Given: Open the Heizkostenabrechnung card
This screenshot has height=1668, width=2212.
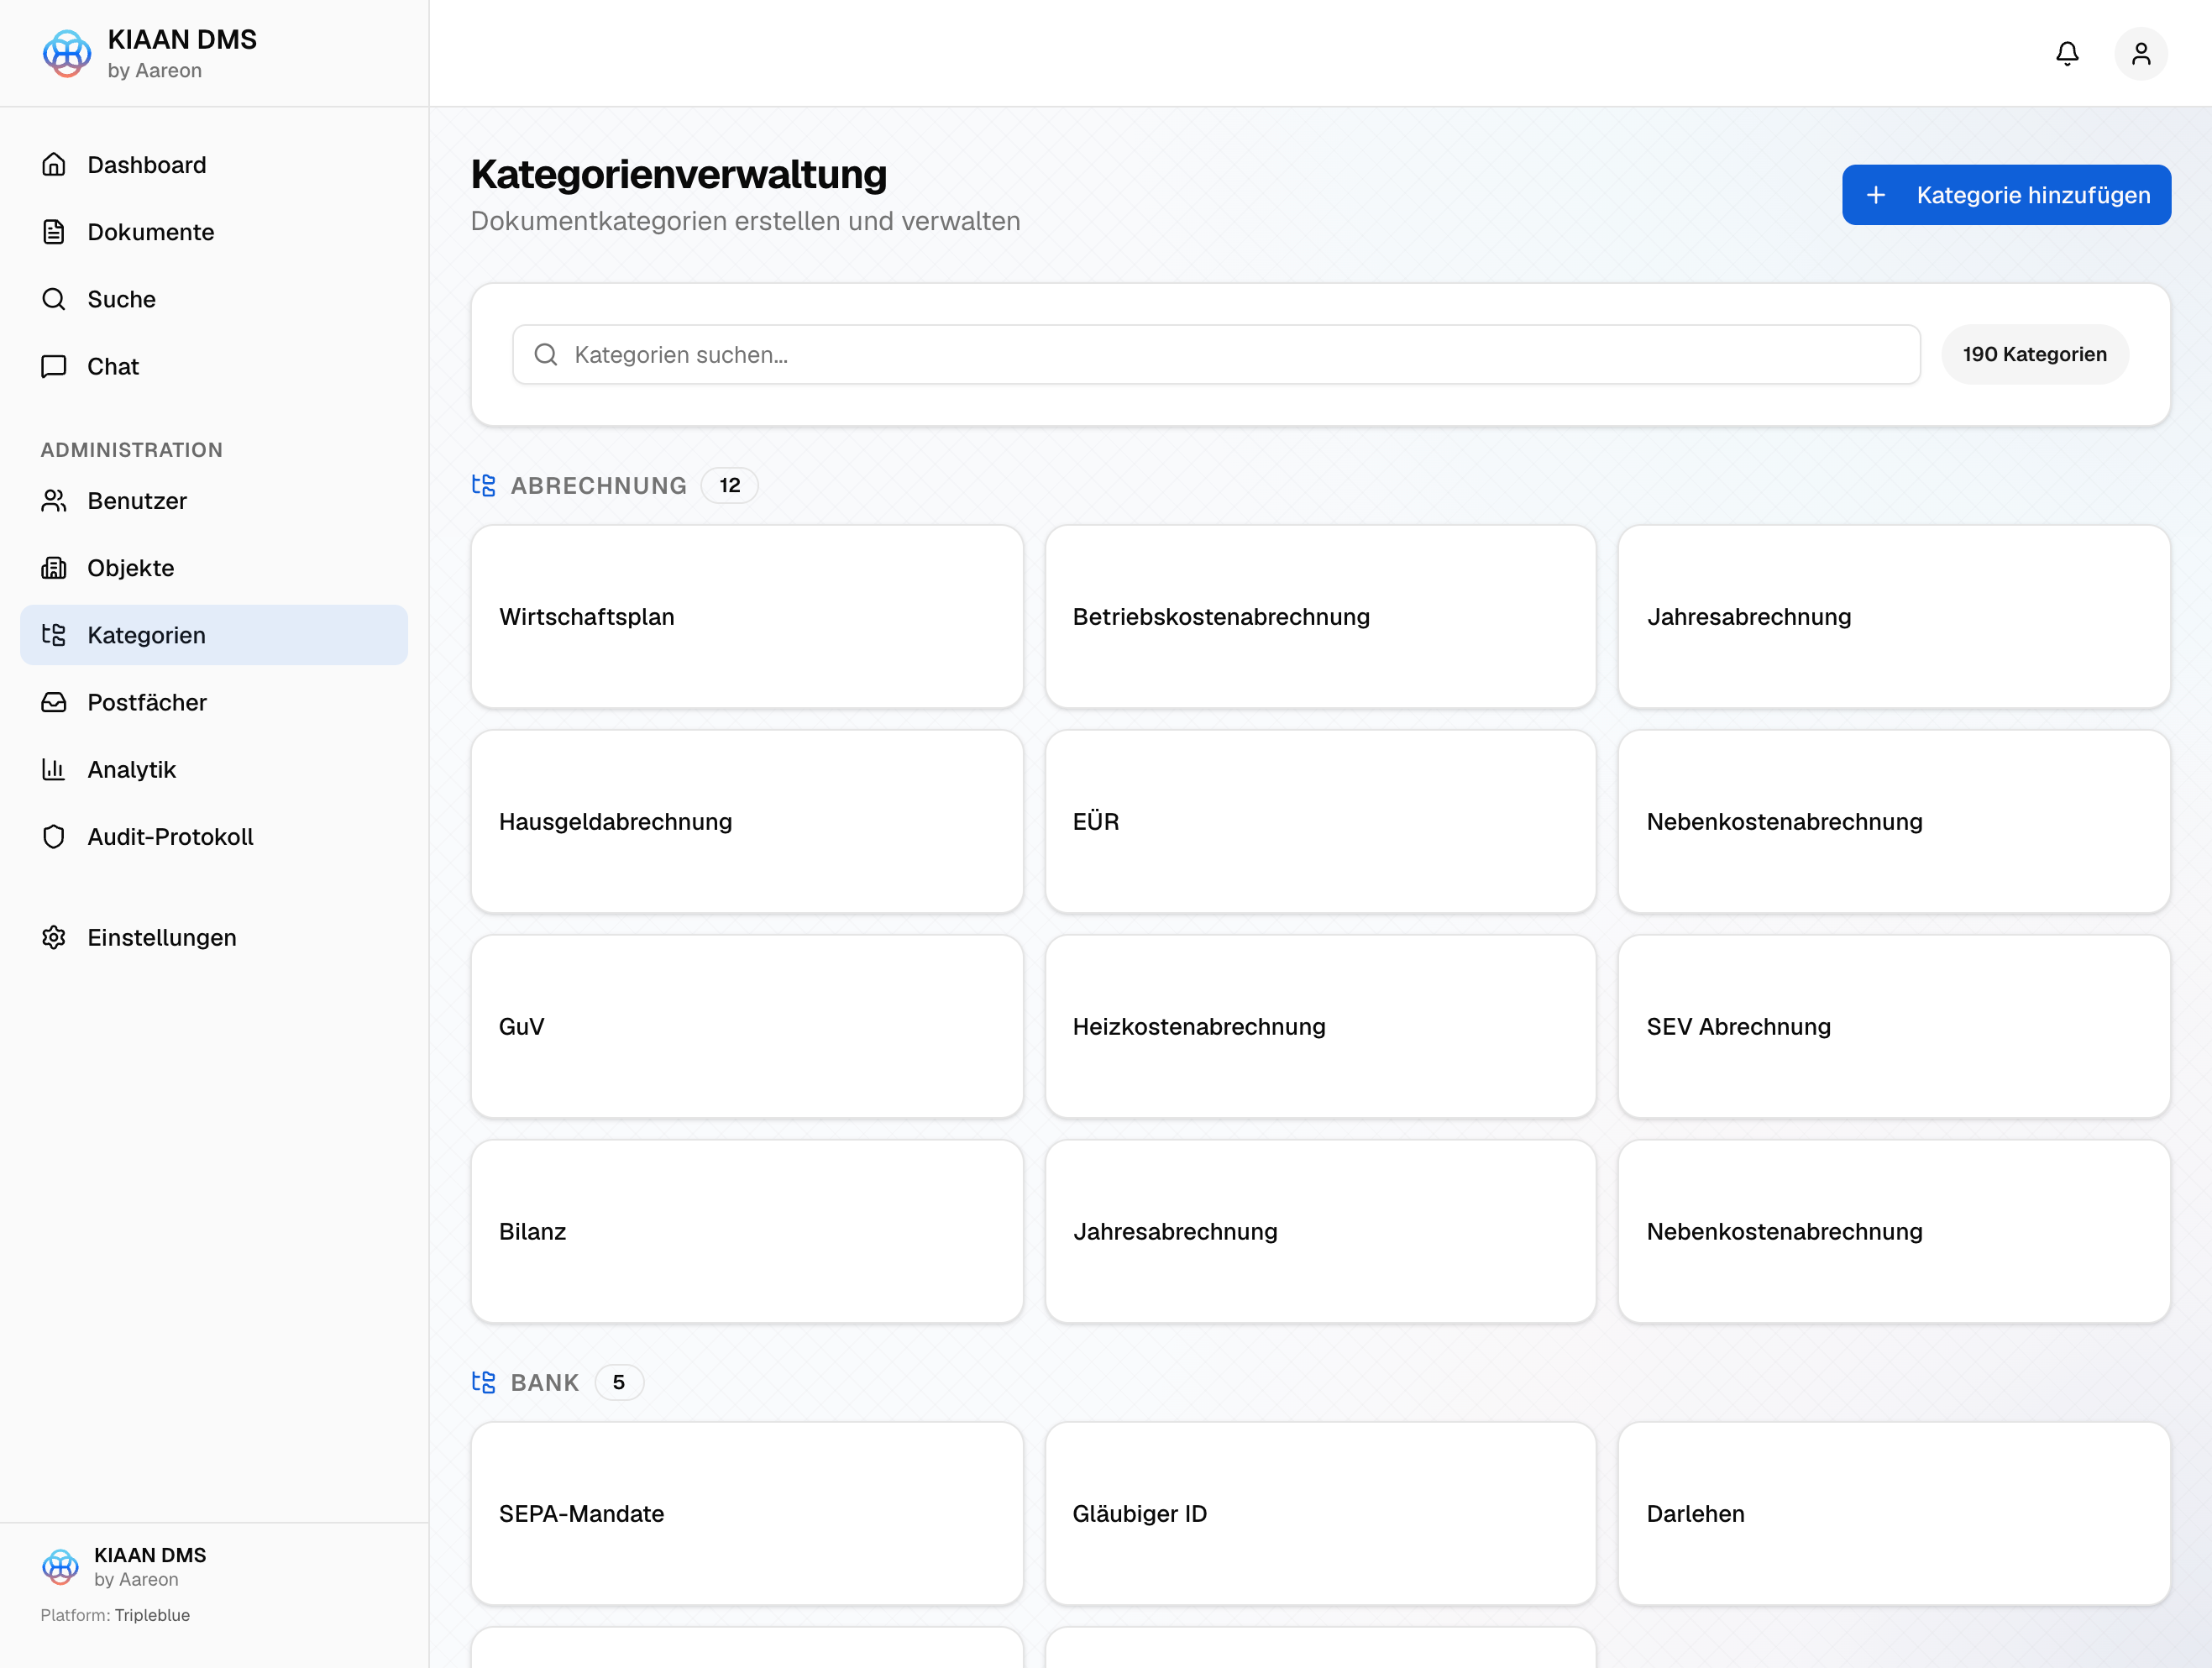Looking at the screenshot, I should pyautogui.click(x=1320, y=1026).
